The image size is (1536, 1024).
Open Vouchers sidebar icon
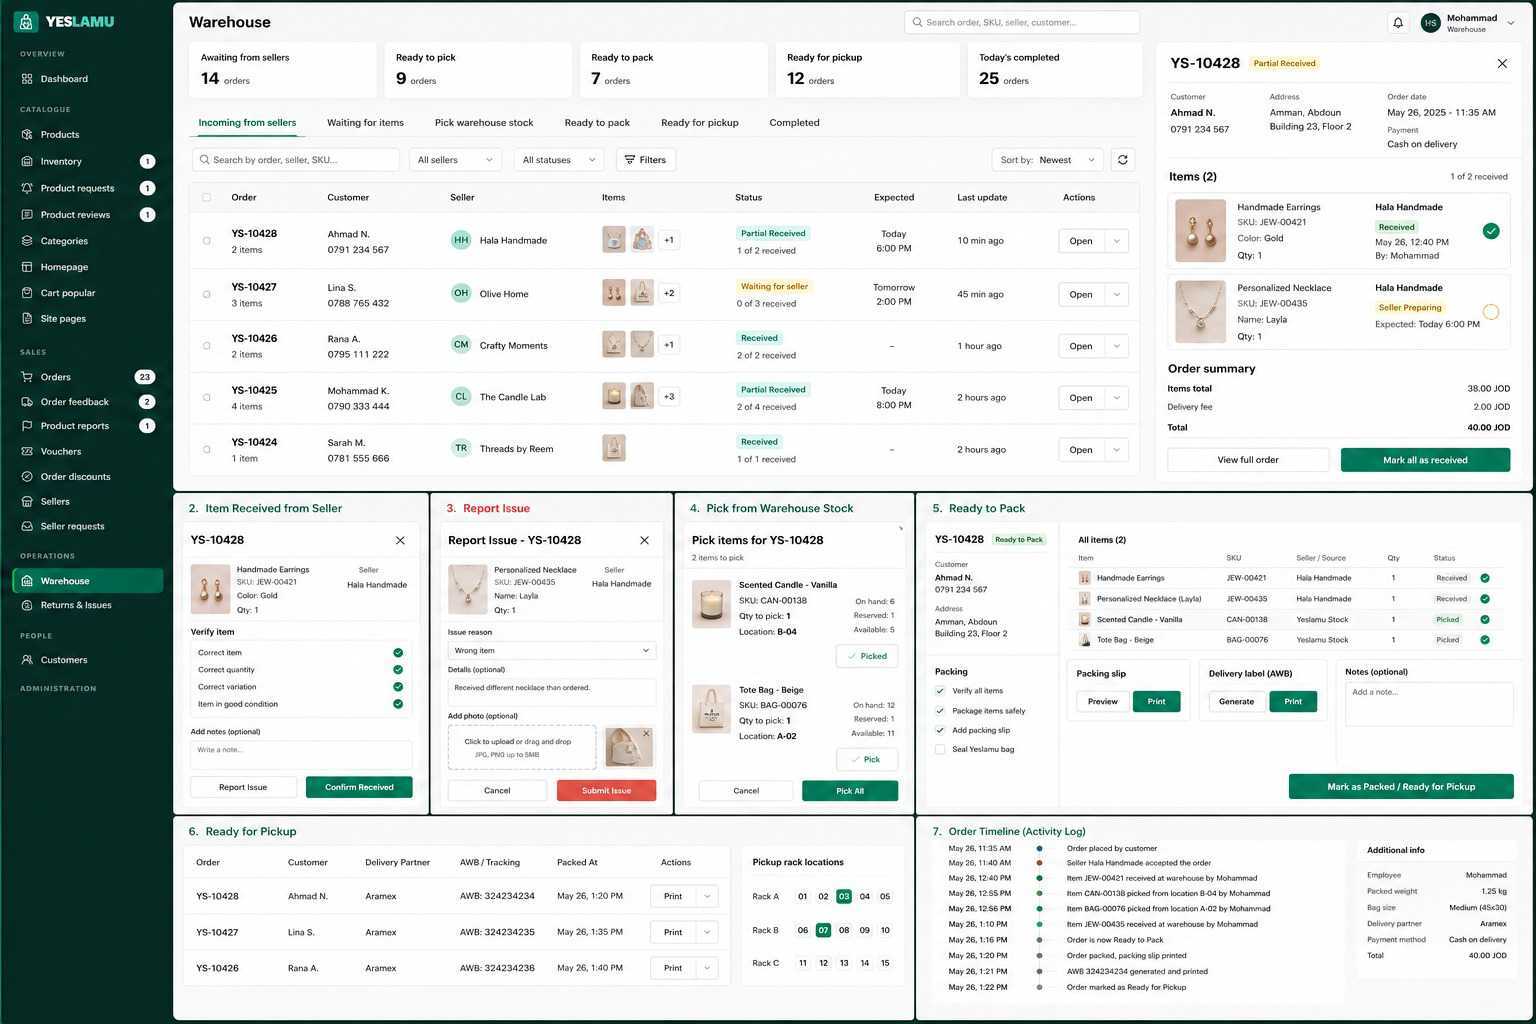(x=27, y=451)
